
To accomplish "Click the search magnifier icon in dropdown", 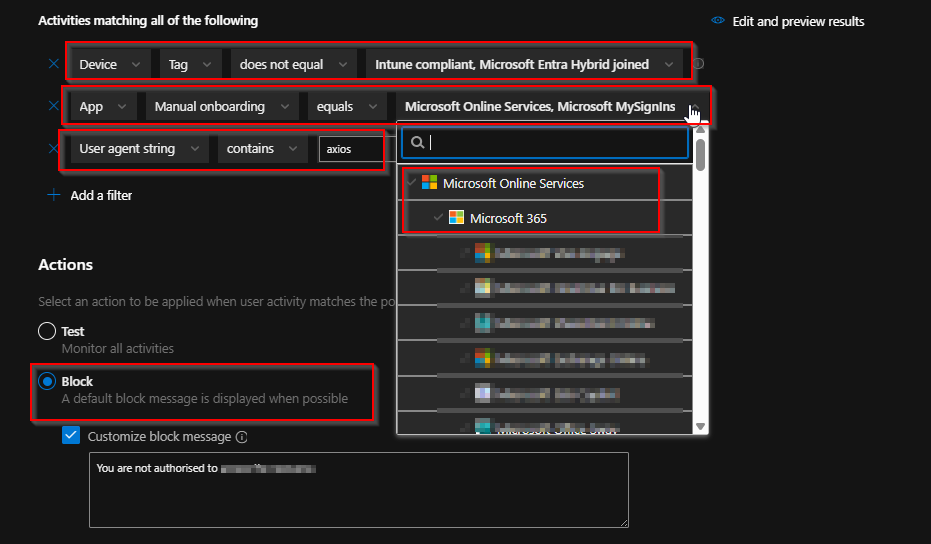I will click(418, 143).
